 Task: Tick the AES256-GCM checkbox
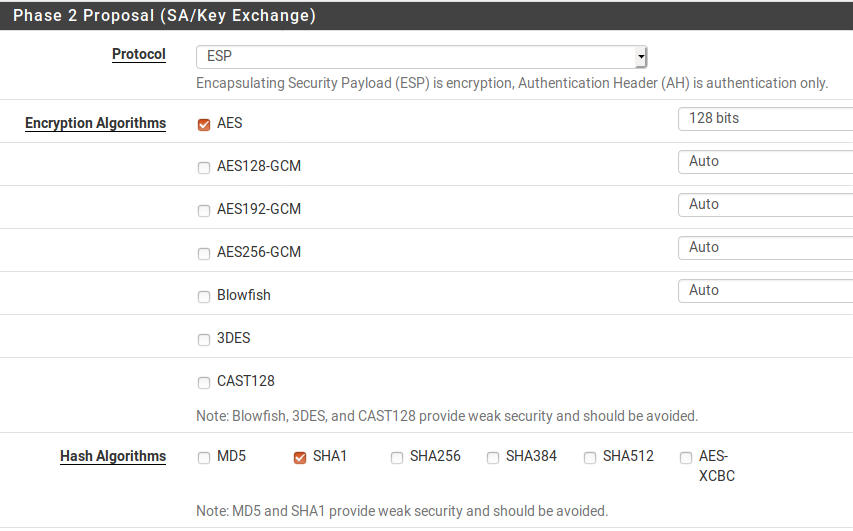204,254
